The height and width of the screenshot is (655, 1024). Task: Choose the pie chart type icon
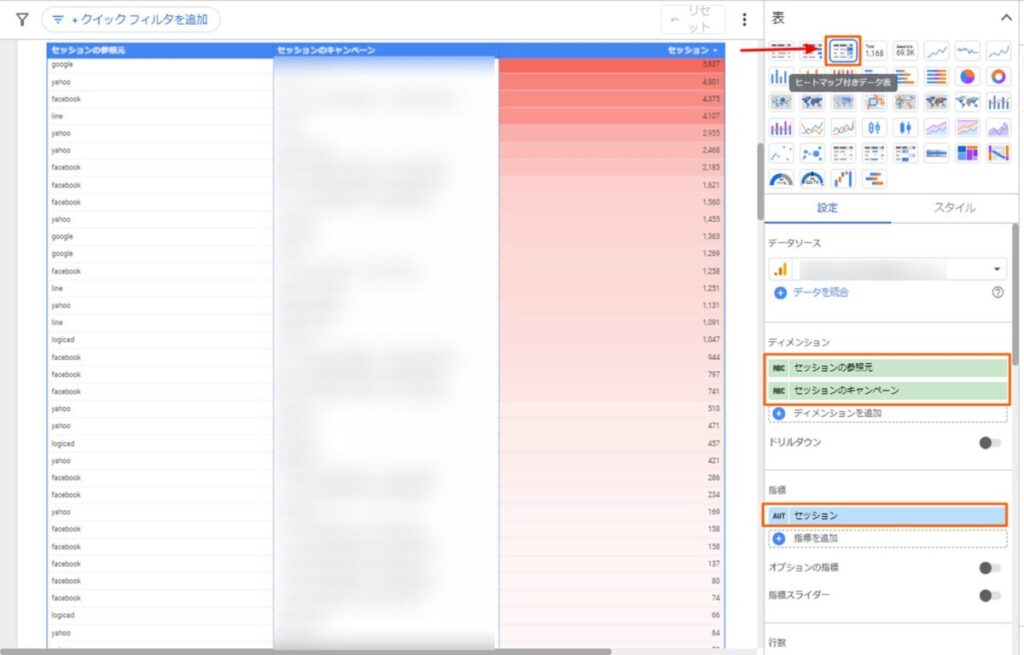(x=967, y=77)
